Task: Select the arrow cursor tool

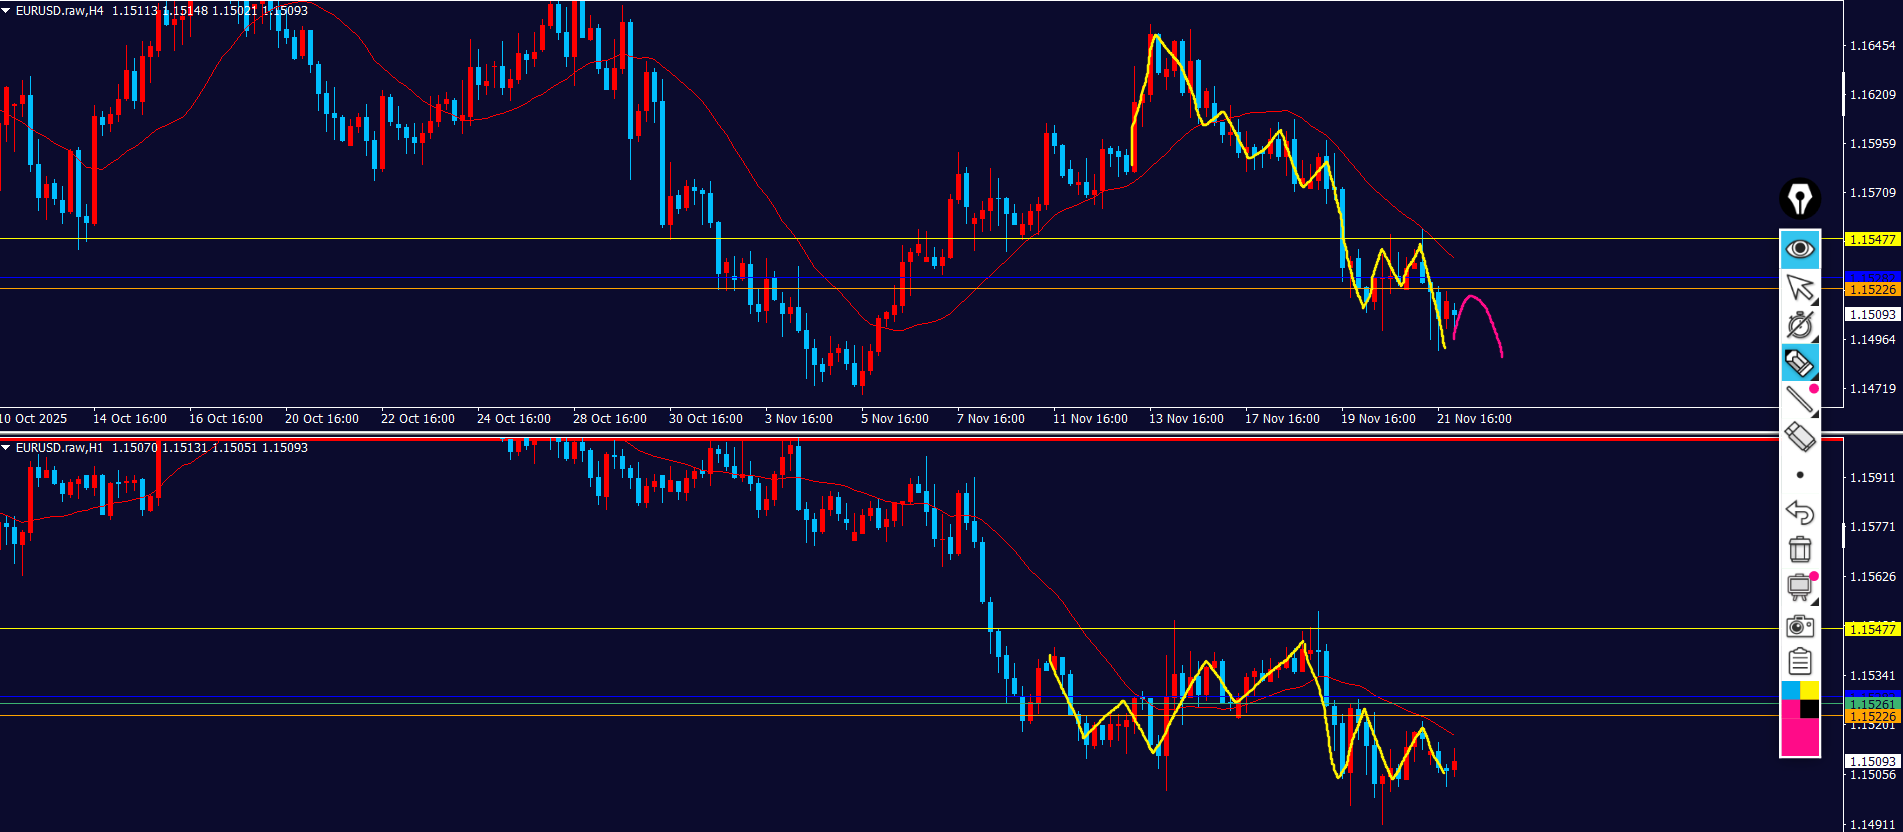Action: pos(1799,288)
